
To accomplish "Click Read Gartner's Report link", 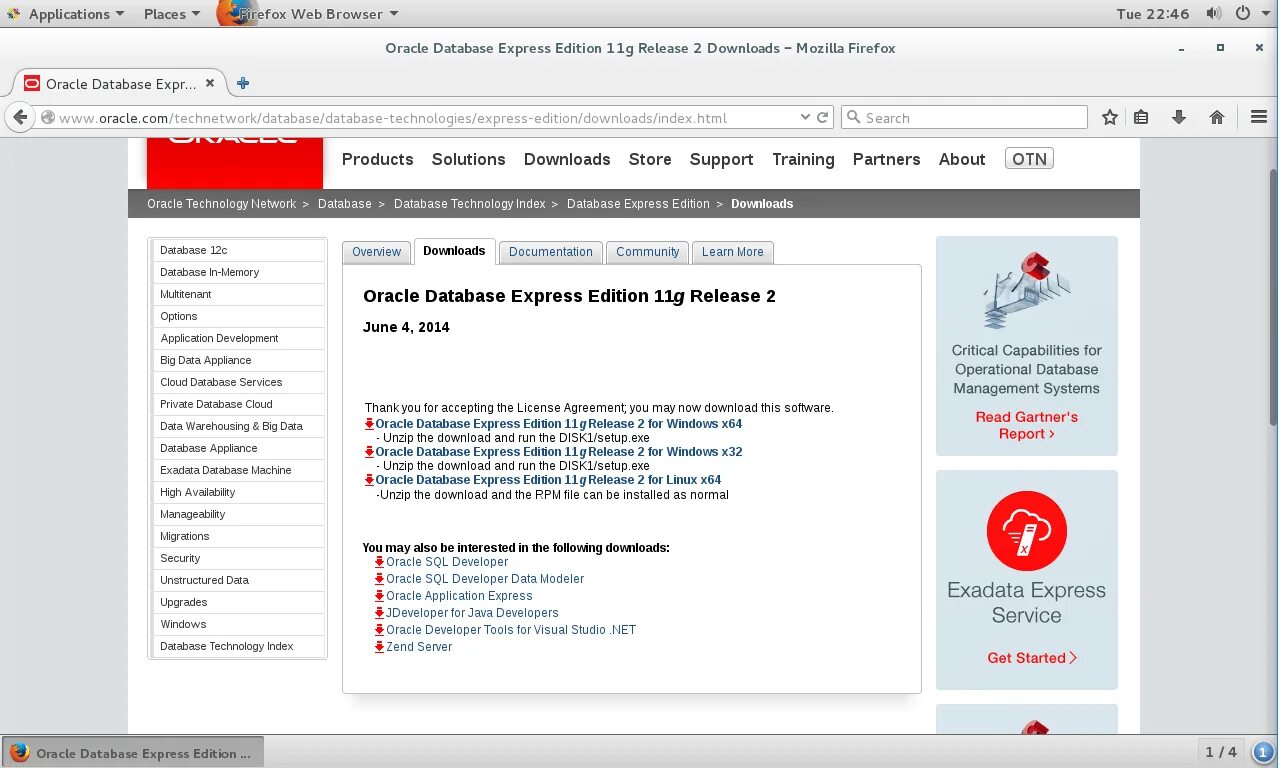I will tap(1027, 425).
